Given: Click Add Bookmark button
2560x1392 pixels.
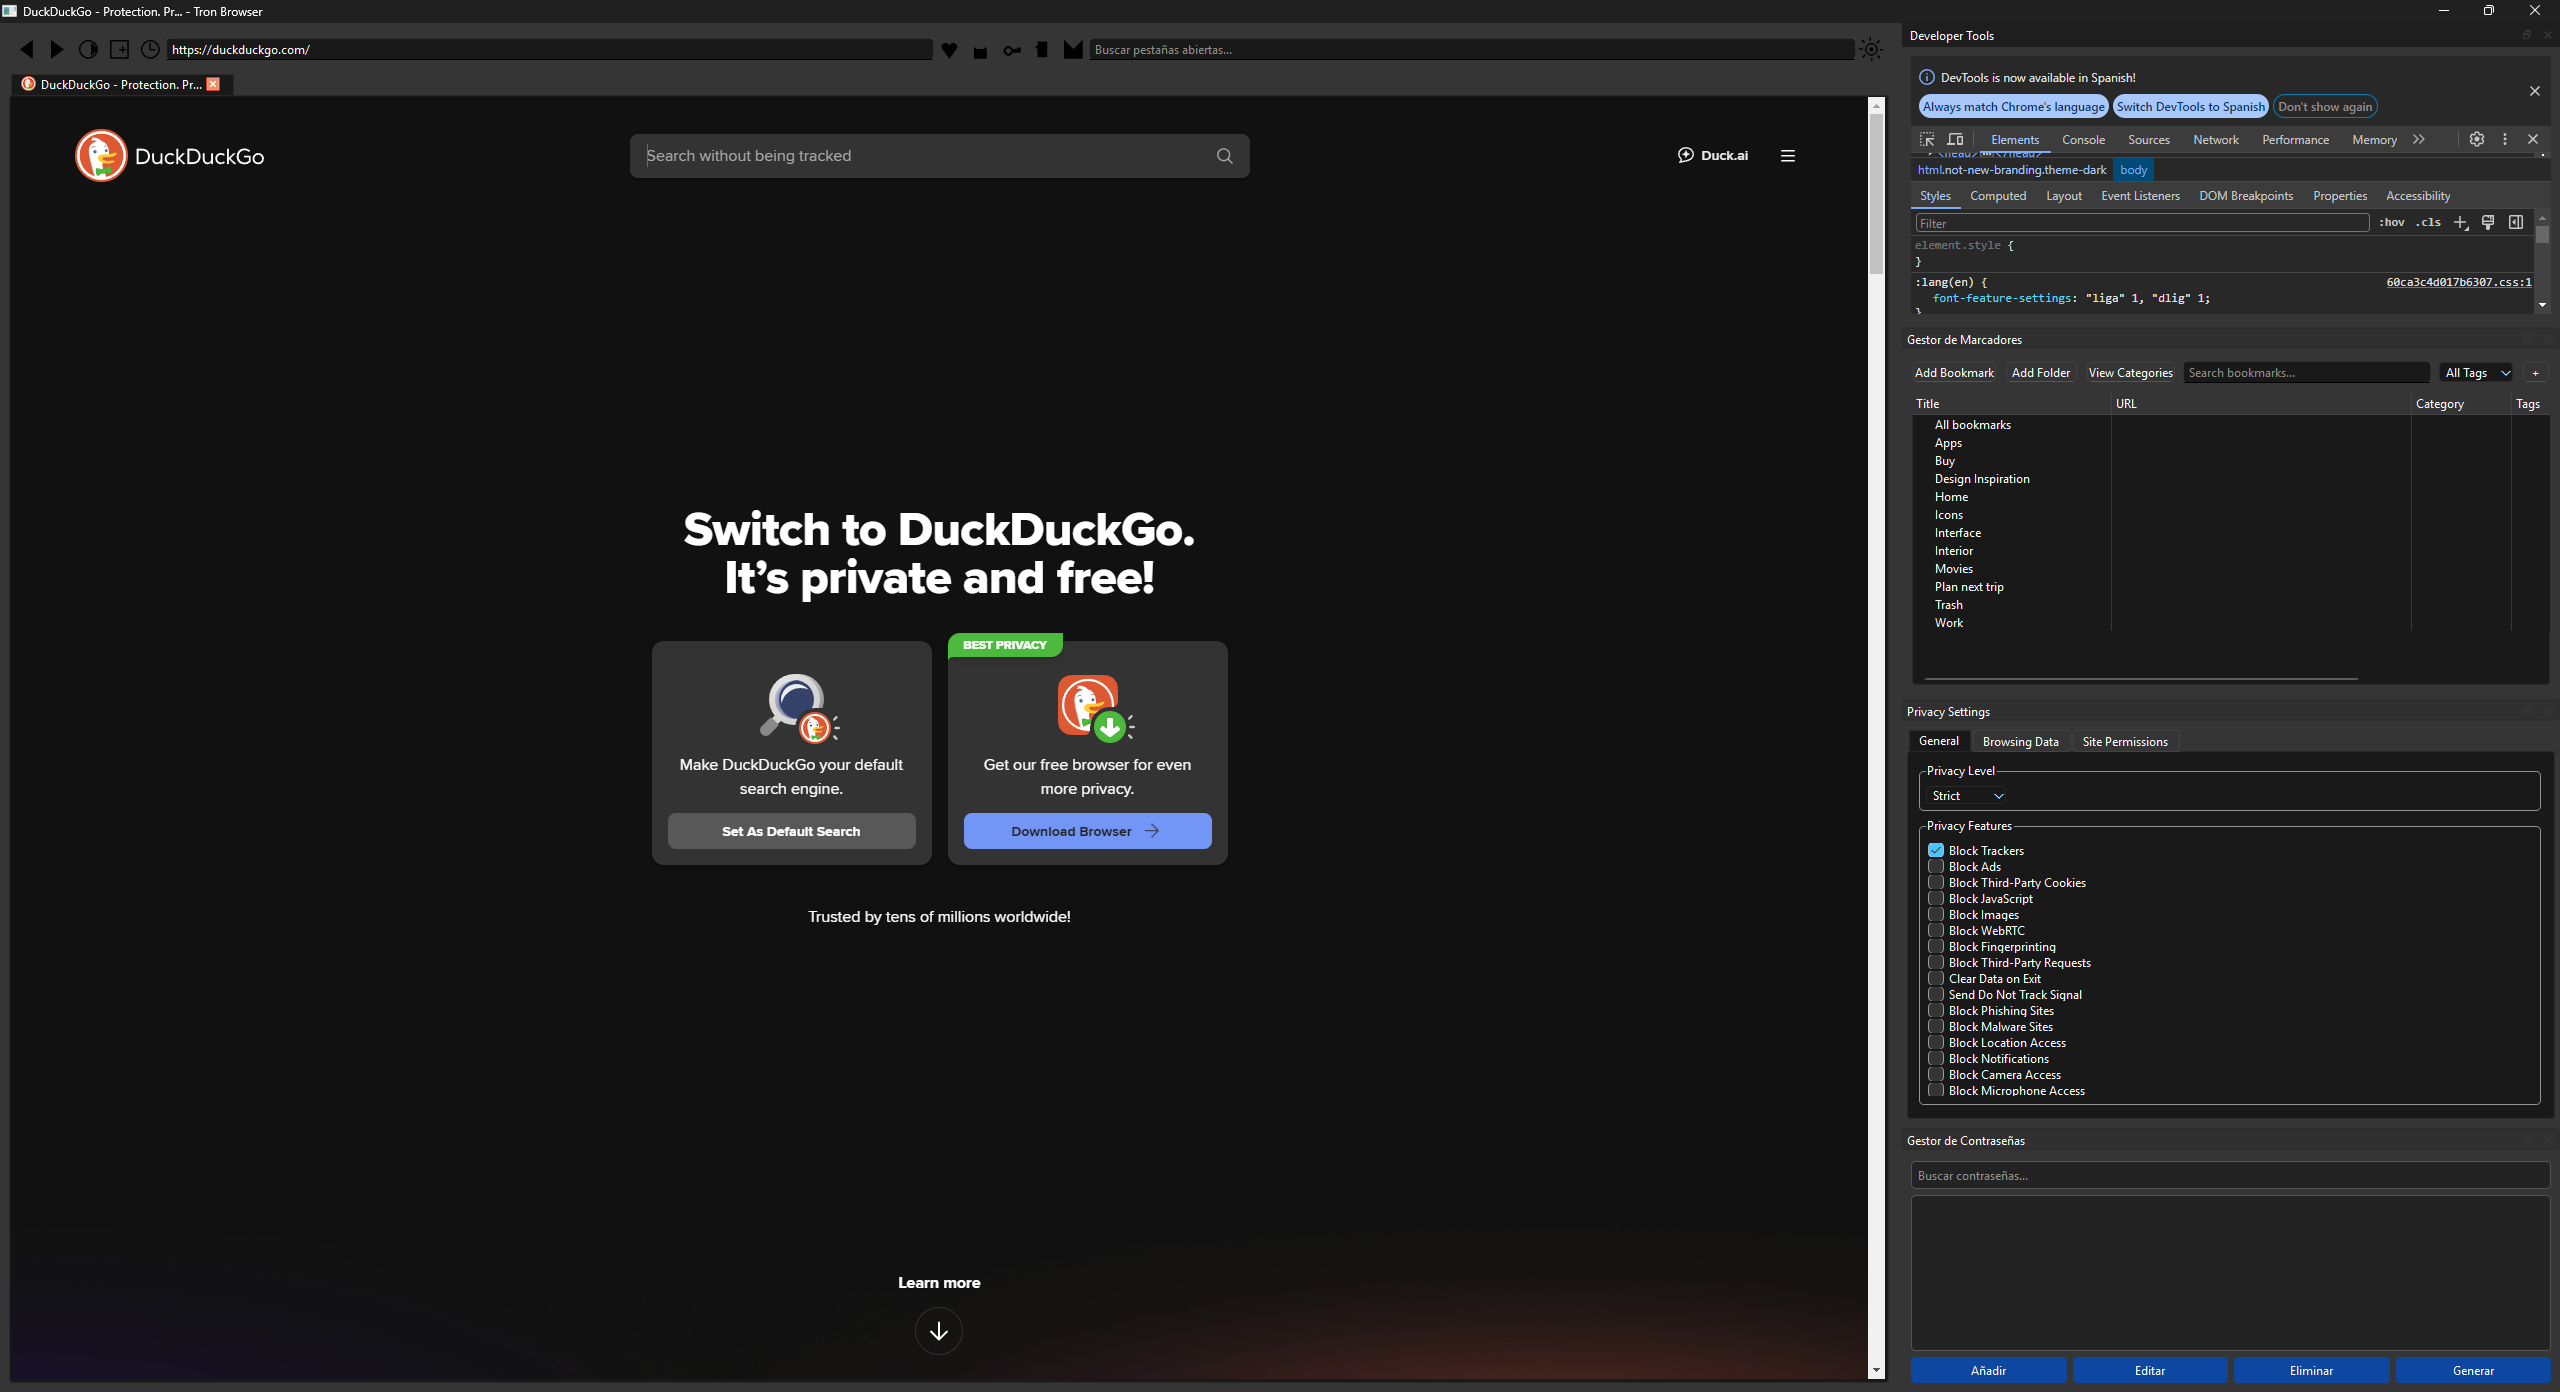Looking at the screenshot, I should [1954, 373].
